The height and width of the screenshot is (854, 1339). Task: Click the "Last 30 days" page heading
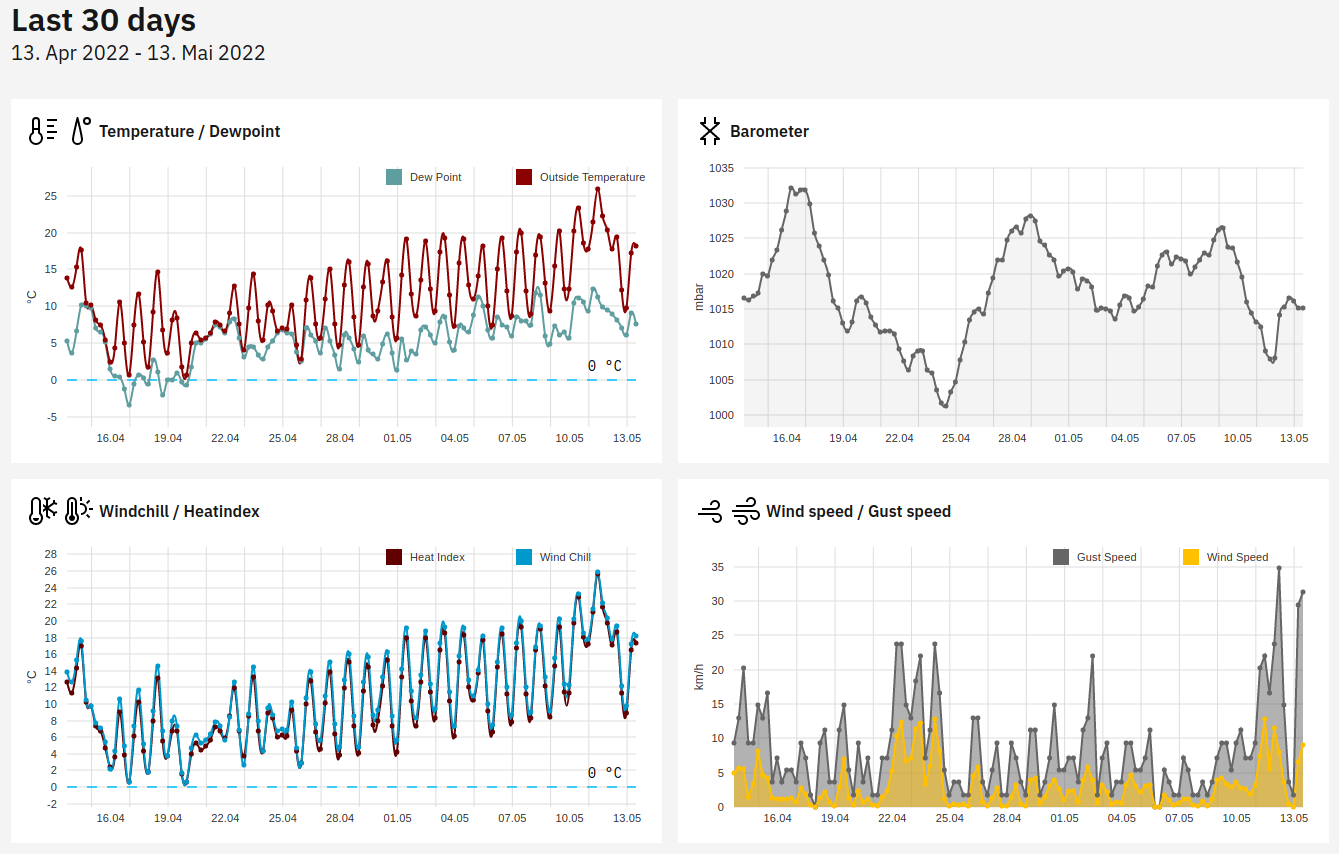[x=104, y=21]
